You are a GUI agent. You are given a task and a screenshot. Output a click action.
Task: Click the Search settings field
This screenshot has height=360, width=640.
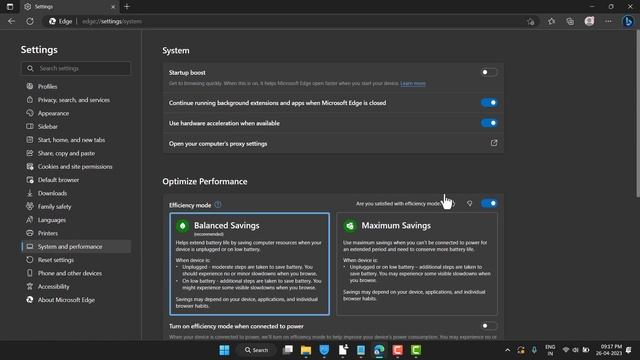[76, 68]
